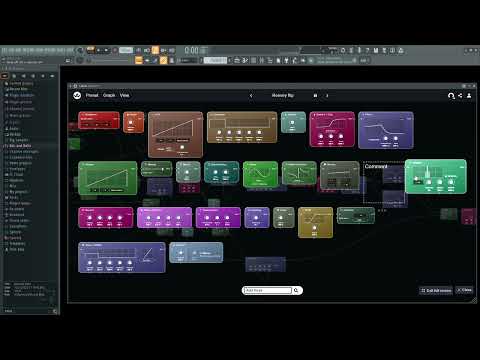The height and width of the screenshot is (360, 480).
Task: Open the View menu in plugin window
Action: click(124, 95)
